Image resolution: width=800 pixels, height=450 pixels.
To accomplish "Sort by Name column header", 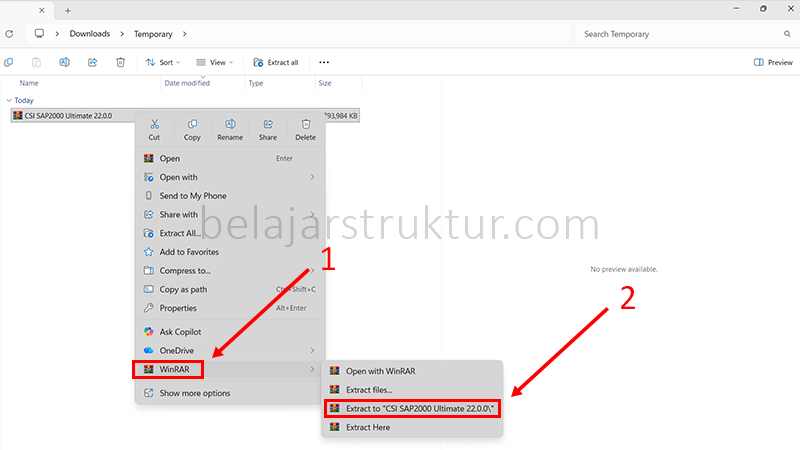I will (x=29, y=83).
